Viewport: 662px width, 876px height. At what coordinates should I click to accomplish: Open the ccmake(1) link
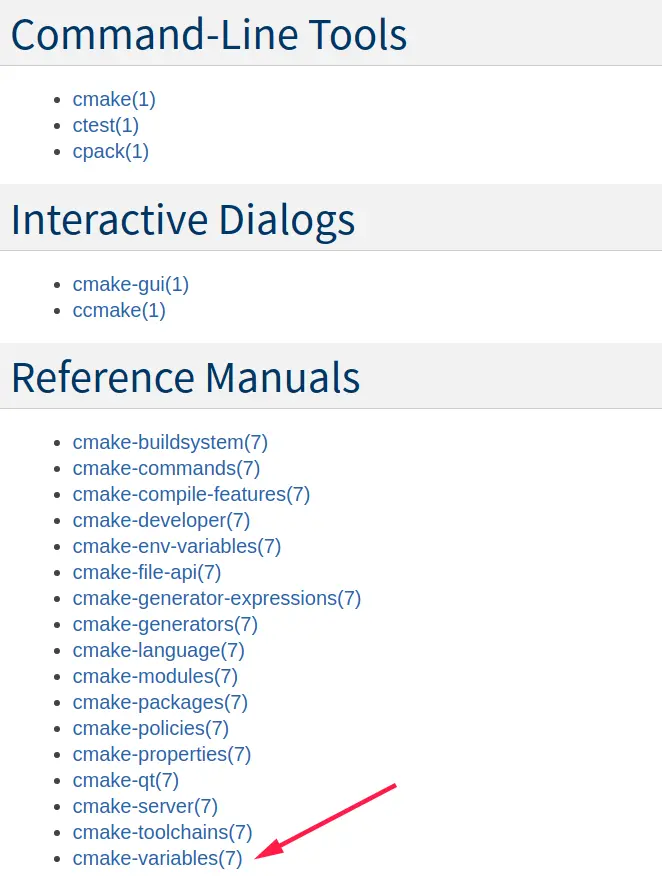coord(119,310)
